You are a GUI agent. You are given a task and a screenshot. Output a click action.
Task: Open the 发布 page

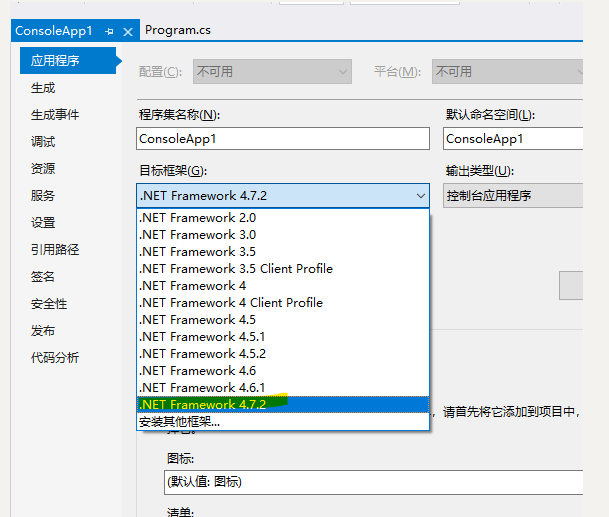point(43,331)
